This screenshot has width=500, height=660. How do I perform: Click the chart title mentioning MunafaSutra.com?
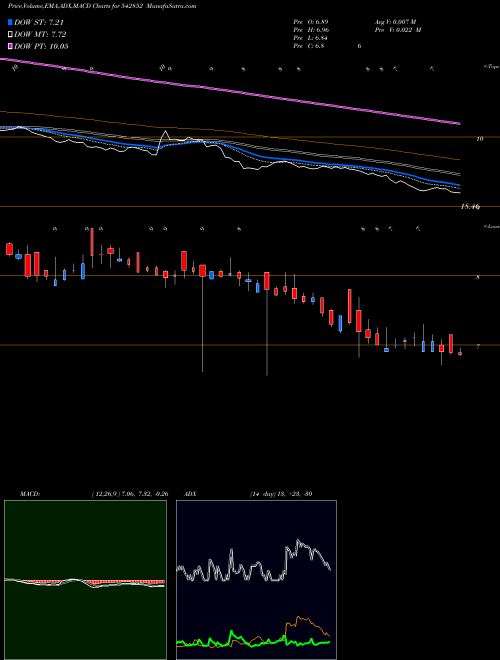point(102,6)
